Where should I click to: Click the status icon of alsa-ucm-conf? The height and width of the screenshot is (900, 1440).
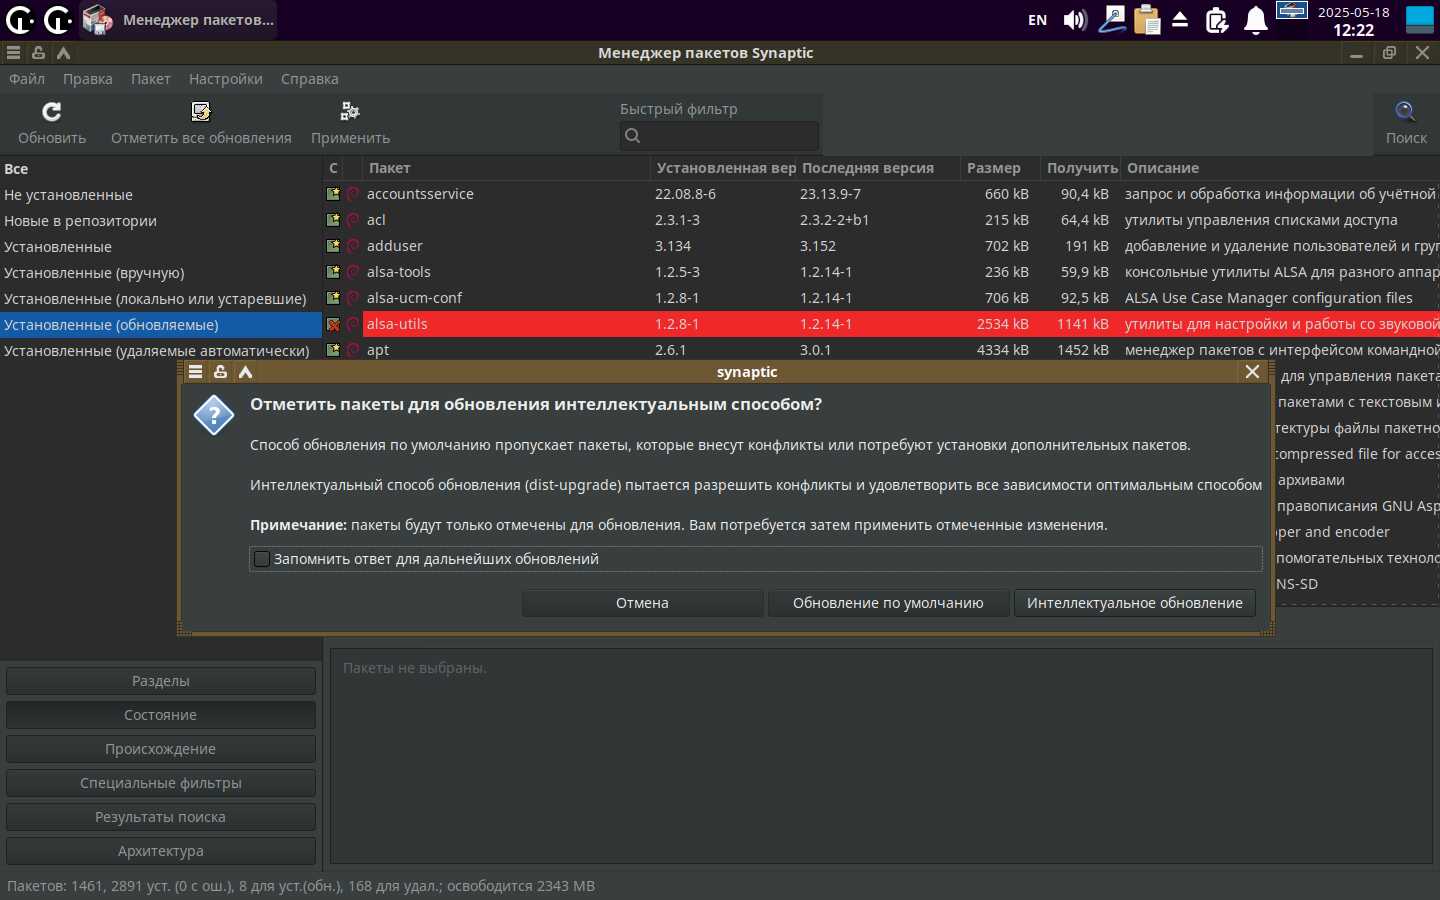(333, 298)
